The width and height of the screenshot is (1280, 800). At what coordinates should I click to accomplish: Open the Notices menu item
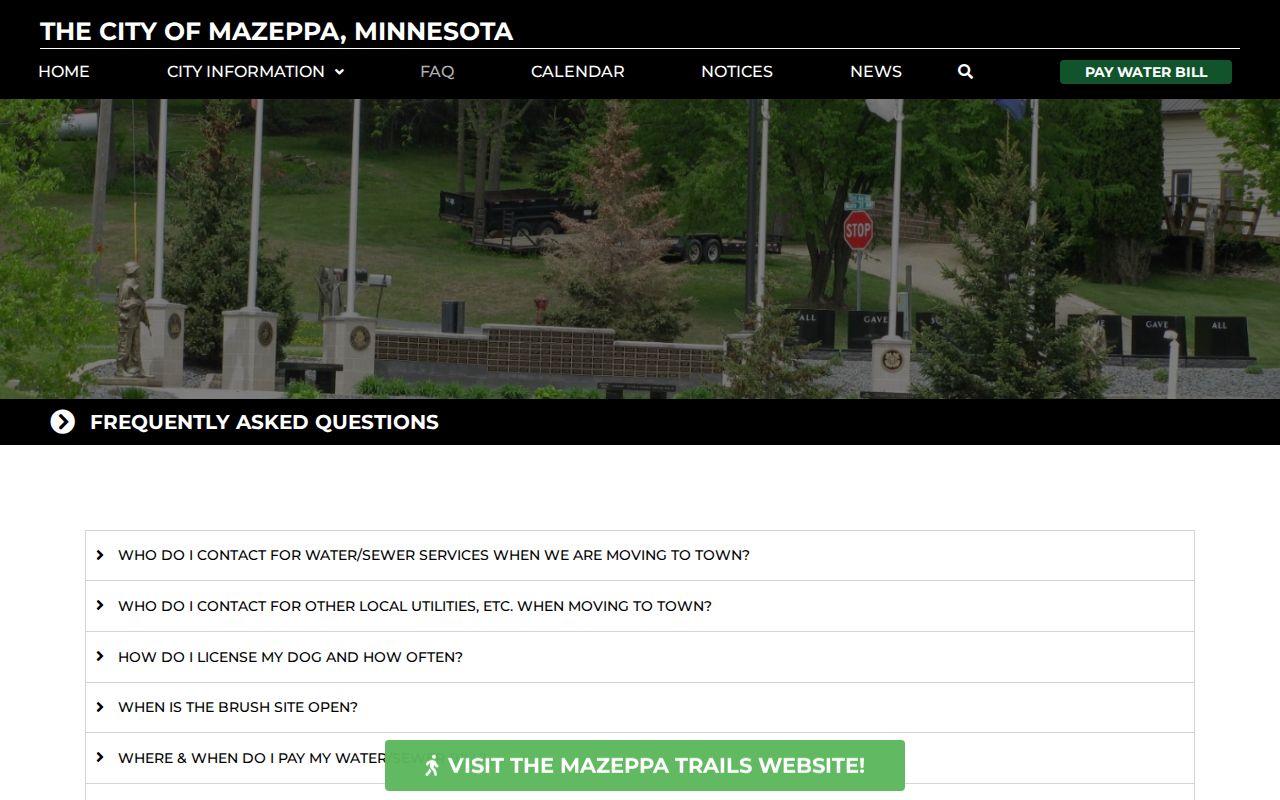click(737, 72)
